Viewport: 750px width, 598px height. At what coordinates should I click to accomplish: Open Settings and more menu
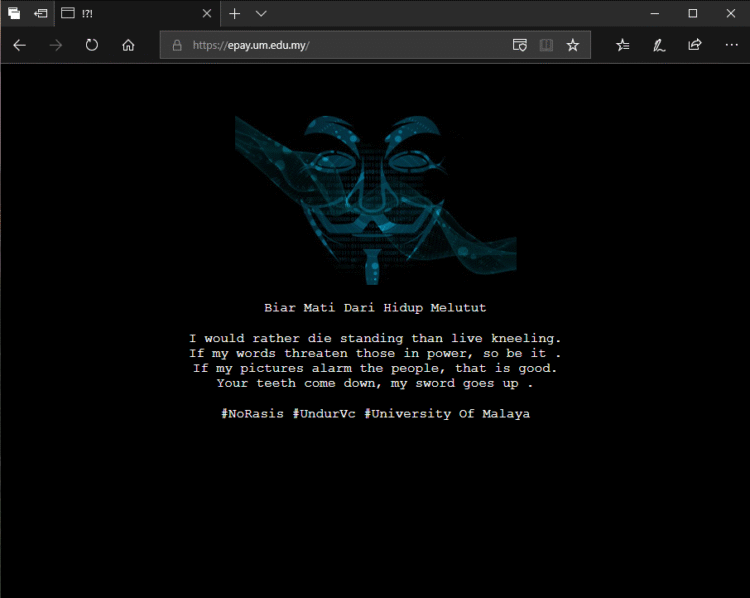click(731, 45)
